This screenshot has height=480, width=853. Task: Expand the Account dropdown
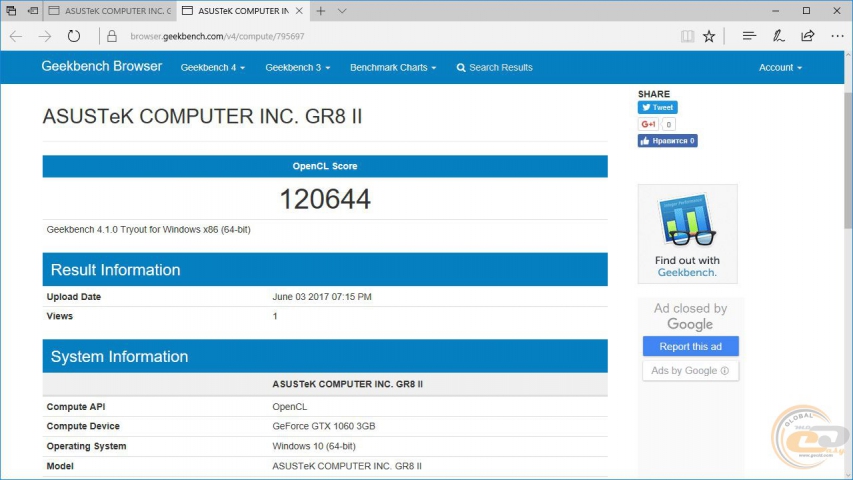pyautogui.click(x=780, y=67)
